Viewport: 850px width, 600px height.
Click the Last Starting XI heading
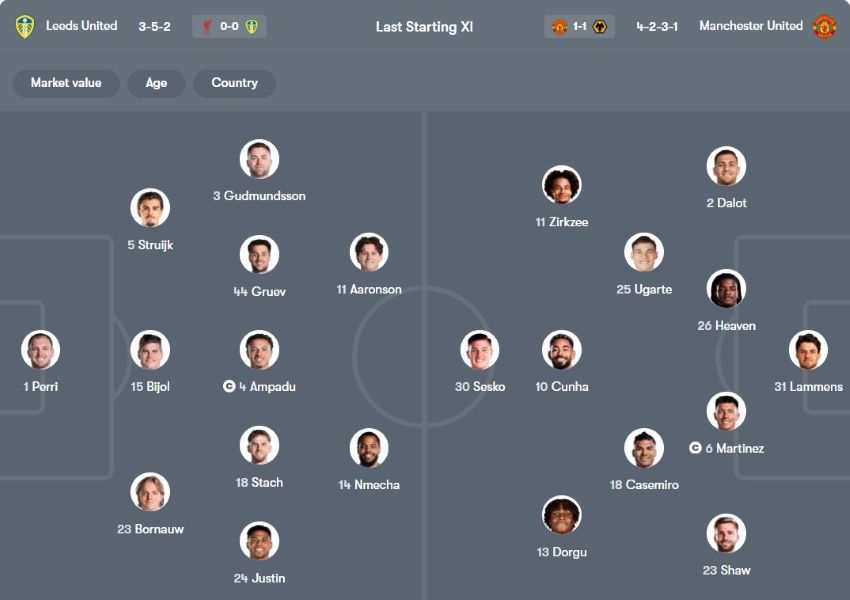click(x=424, y=27)
